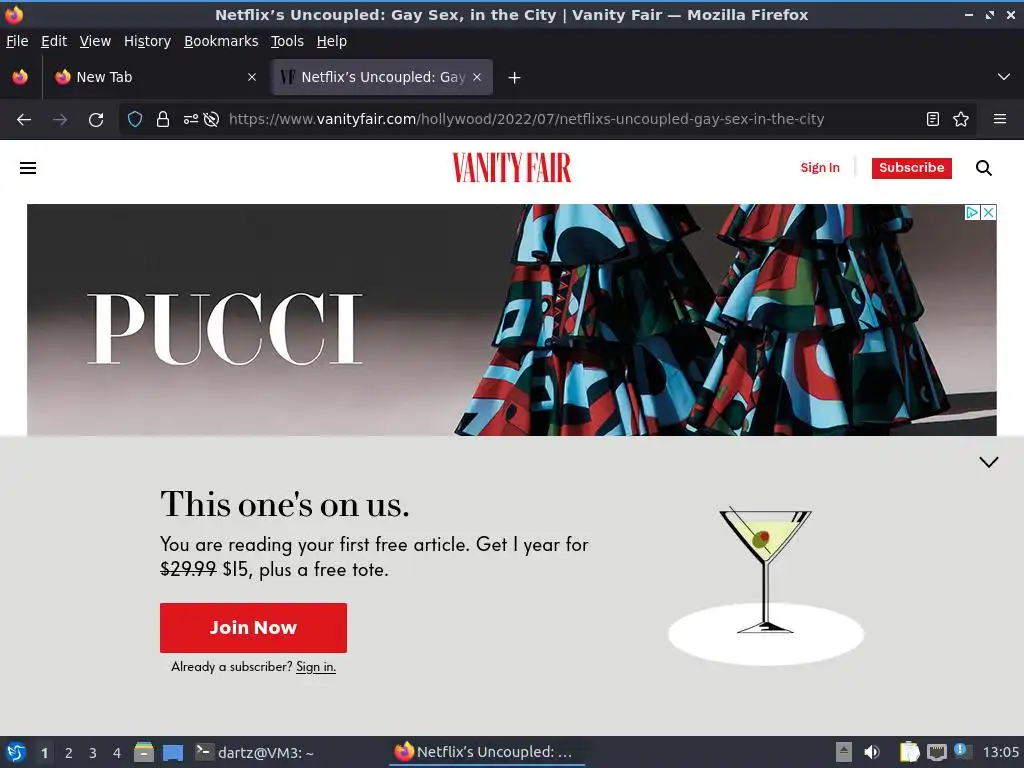
Task: List all tabs dropdown arrow
Action: (x=1004, y=77)
